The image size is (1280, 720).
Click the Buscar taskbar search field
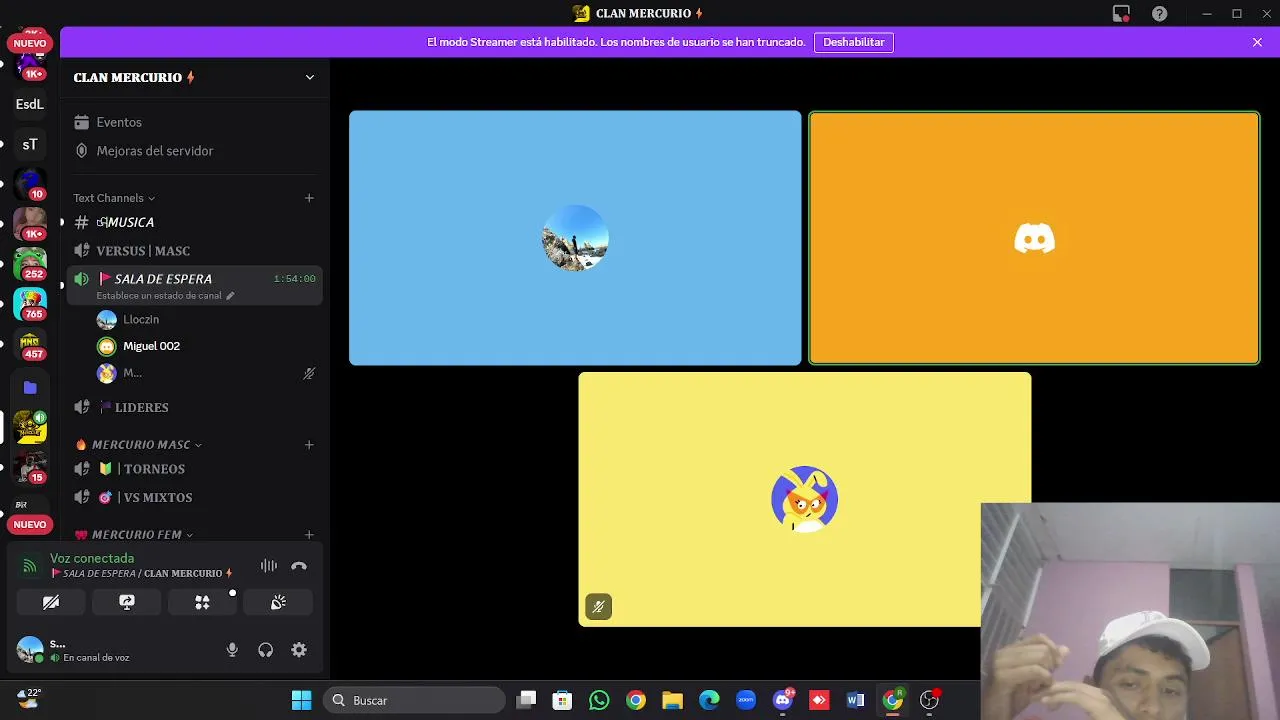pos(415,701)
